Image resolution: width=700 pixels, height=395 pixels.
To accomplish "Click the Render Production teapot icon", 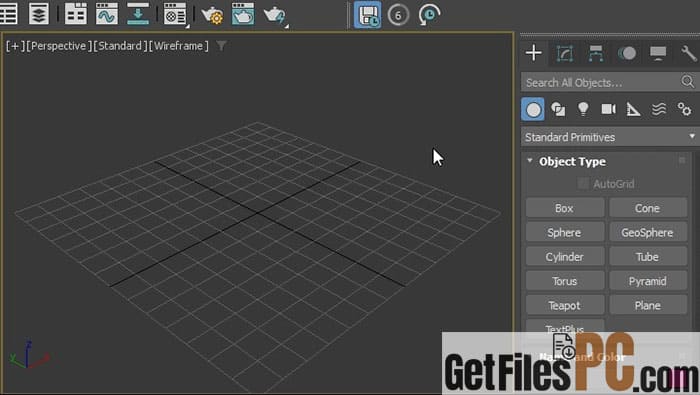I will (x=275, y=15).
